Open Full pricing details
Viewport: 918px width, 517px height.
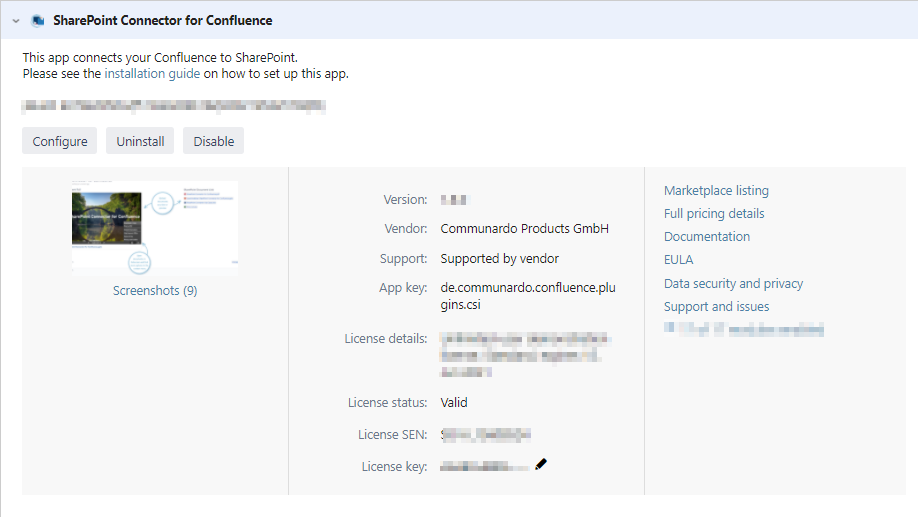[x=714, y=213]
